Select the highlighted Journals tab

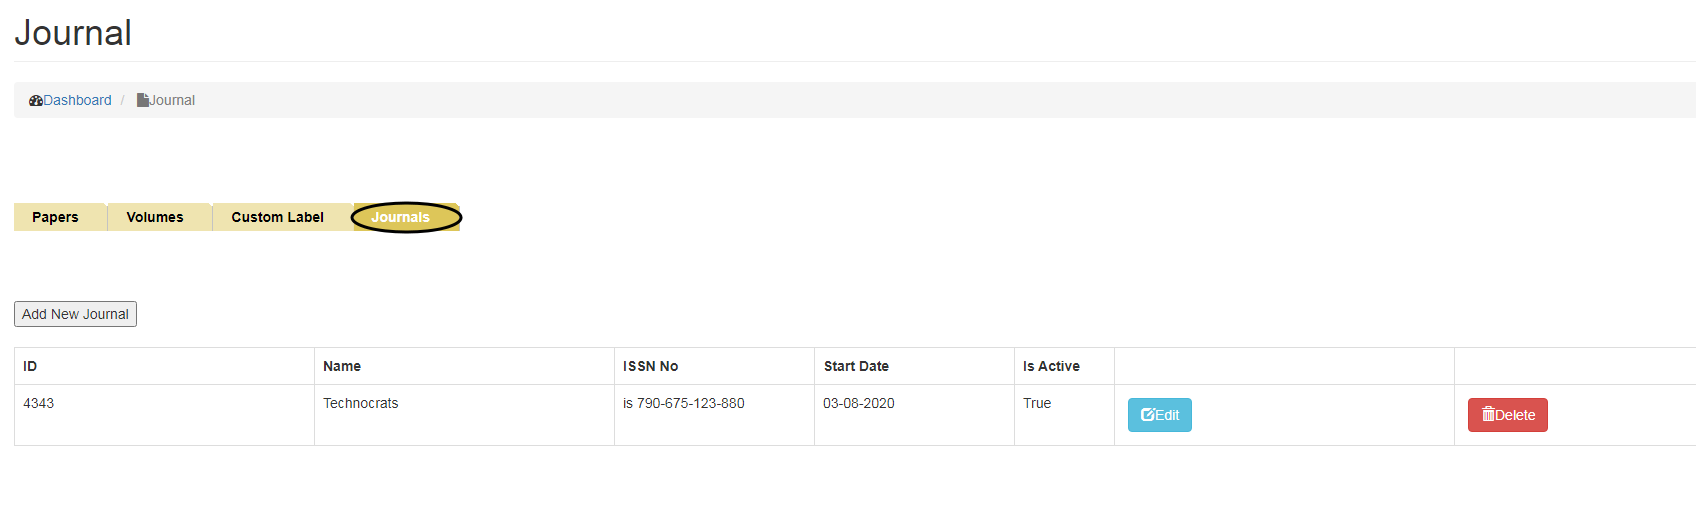[401, 217]
